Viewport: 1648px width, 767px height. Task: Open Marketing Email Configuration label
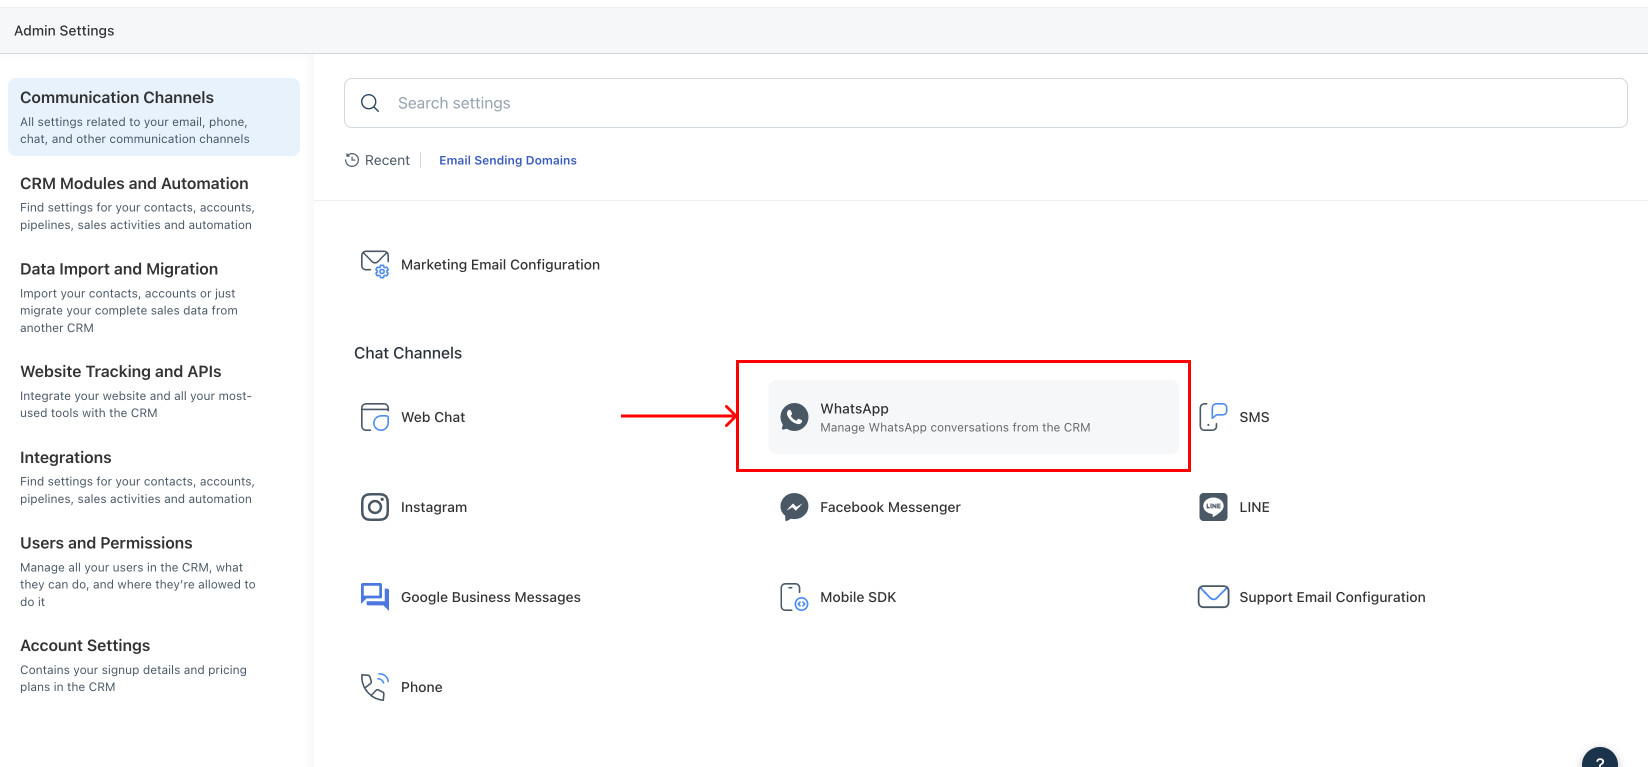coord(500,265)
